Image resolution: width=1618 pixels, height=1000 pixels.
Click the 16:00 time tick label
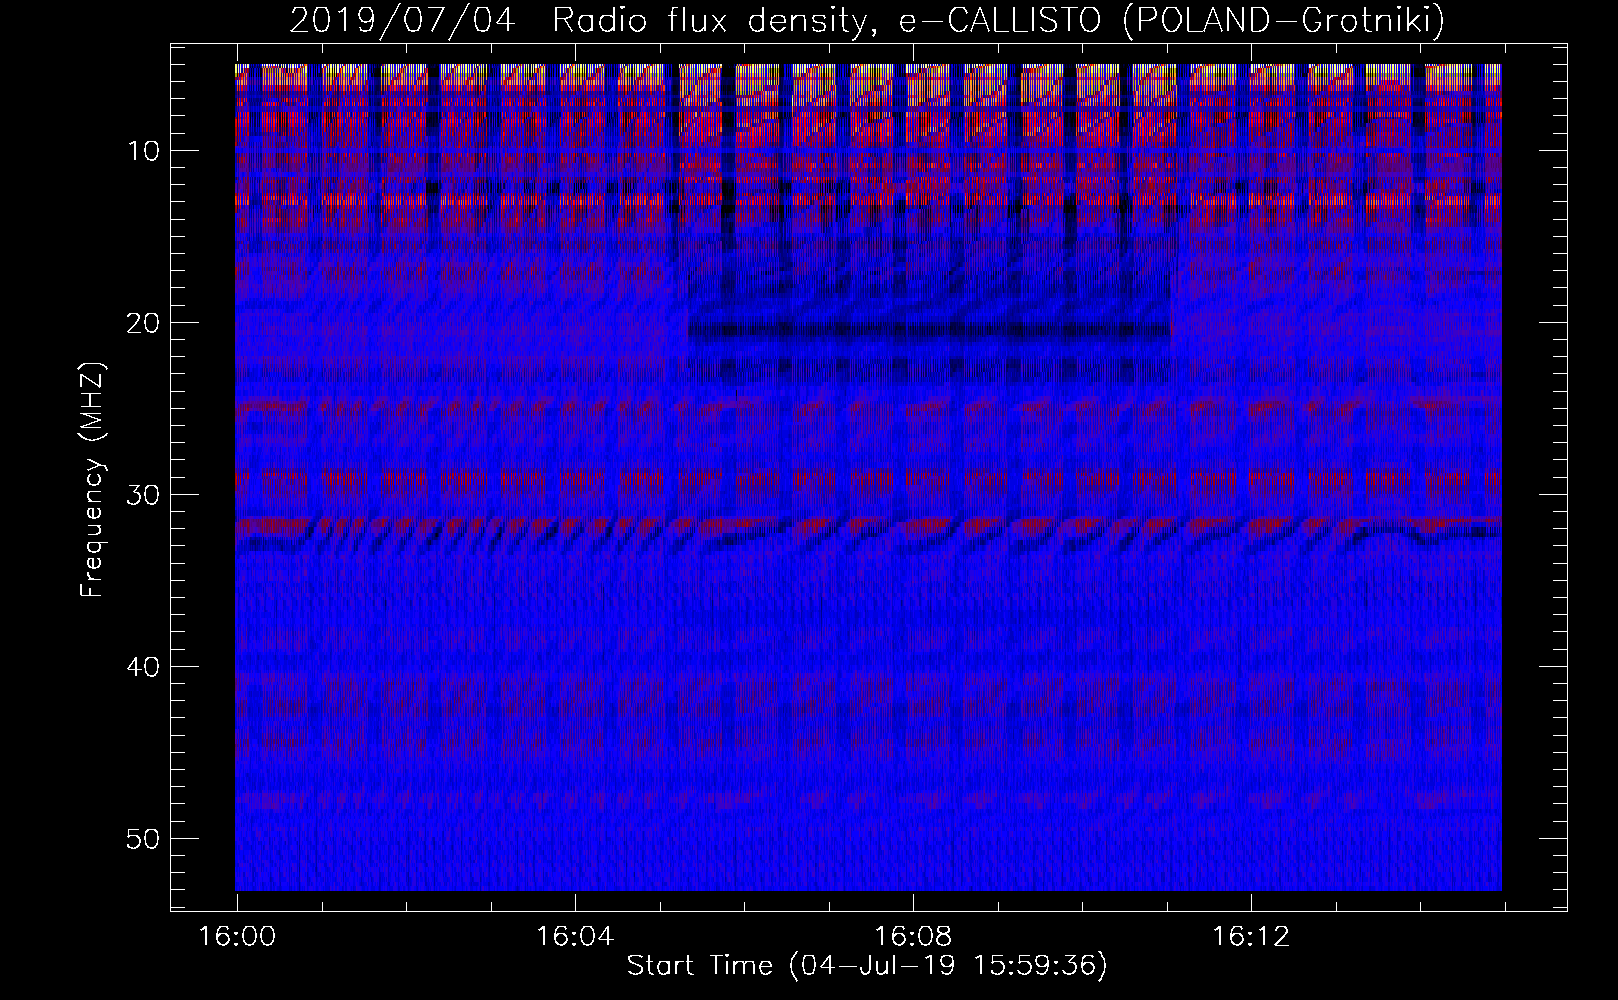pos(237,937)
